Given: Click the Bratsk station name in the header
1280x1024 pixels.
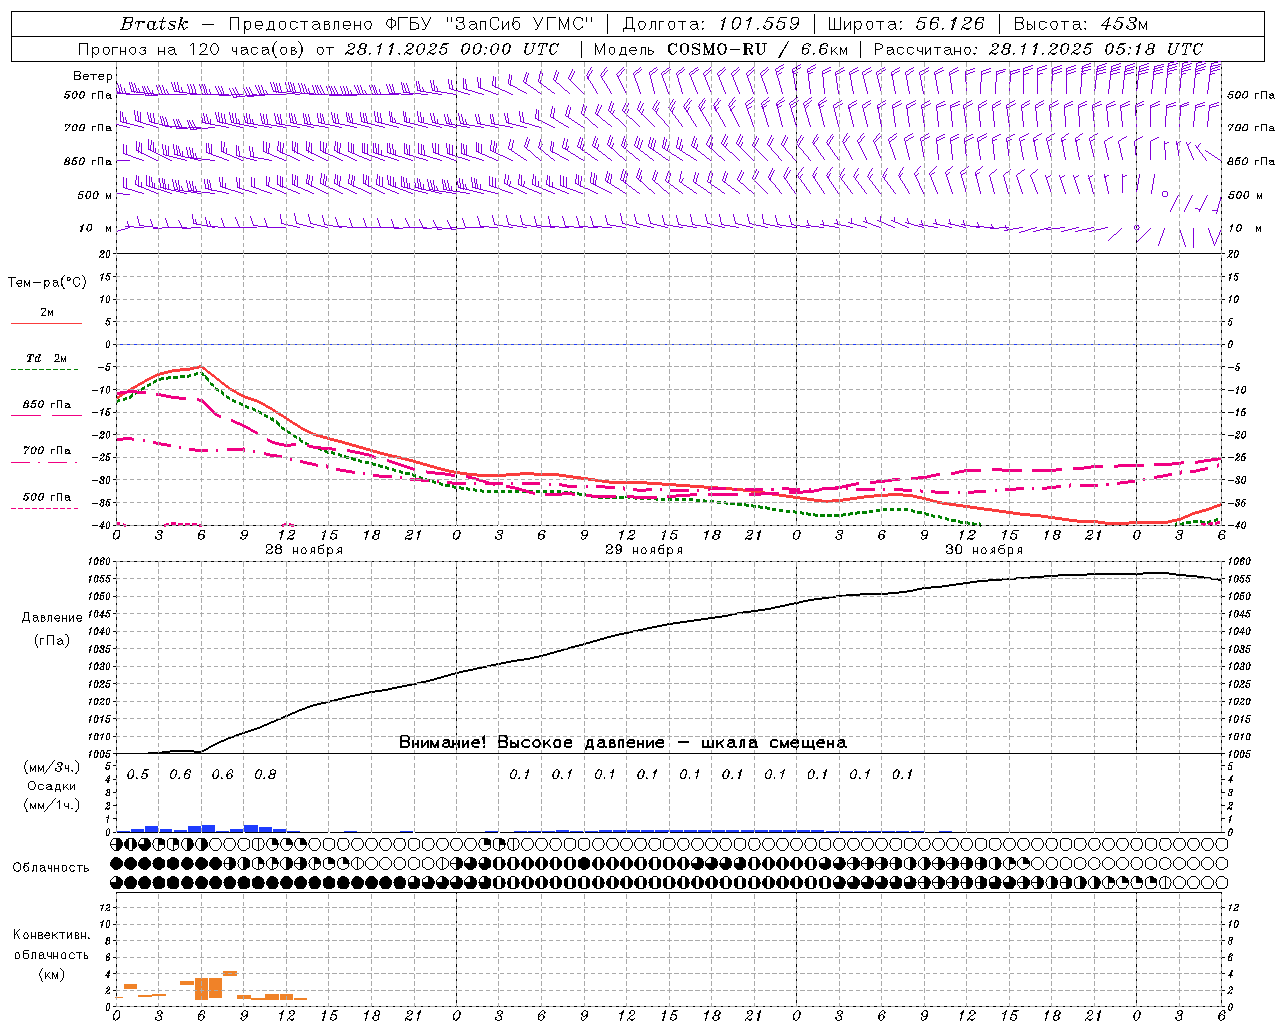Looking at the screenshot, I should point(154,24).
